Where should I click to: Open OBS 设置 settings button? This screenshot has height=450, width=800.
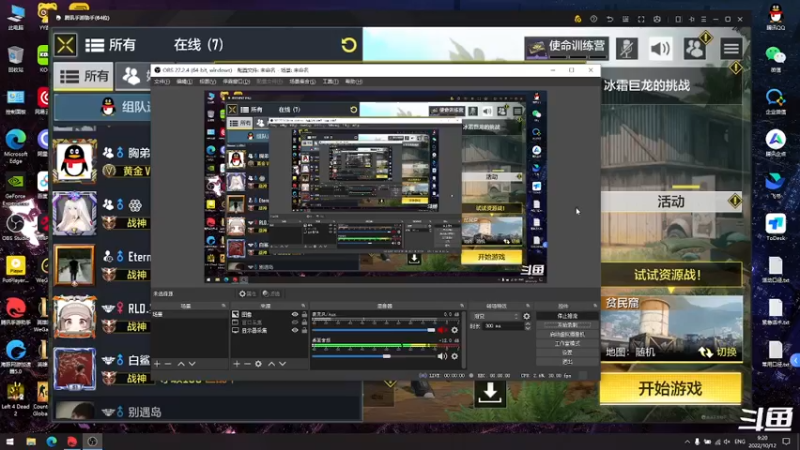tap(567, 353)
